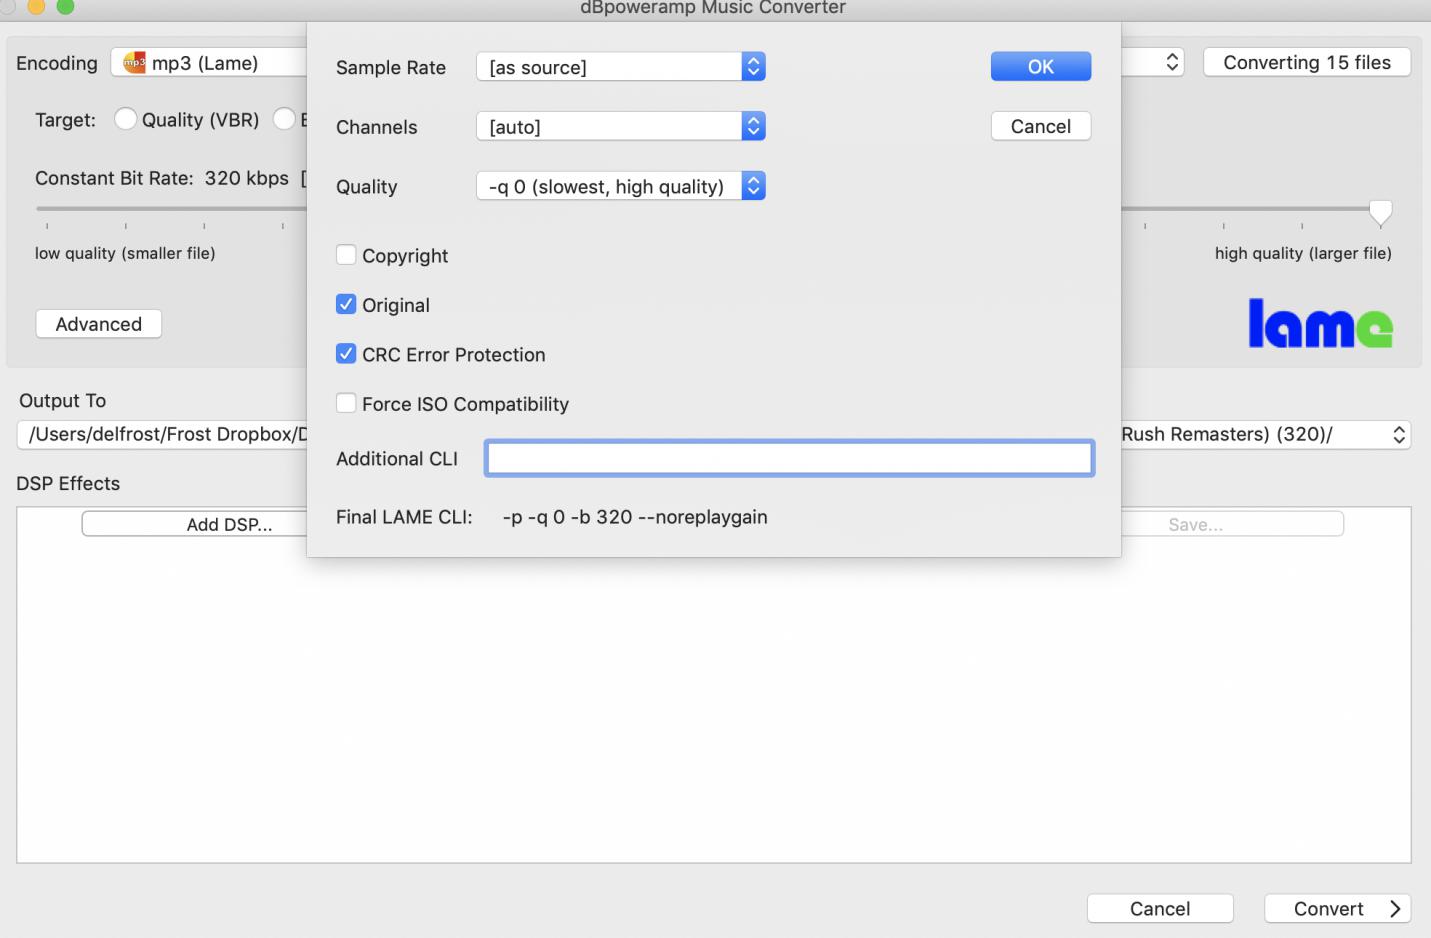
Task: Open the Output To folder dropdown
Action: (1398, 434)
